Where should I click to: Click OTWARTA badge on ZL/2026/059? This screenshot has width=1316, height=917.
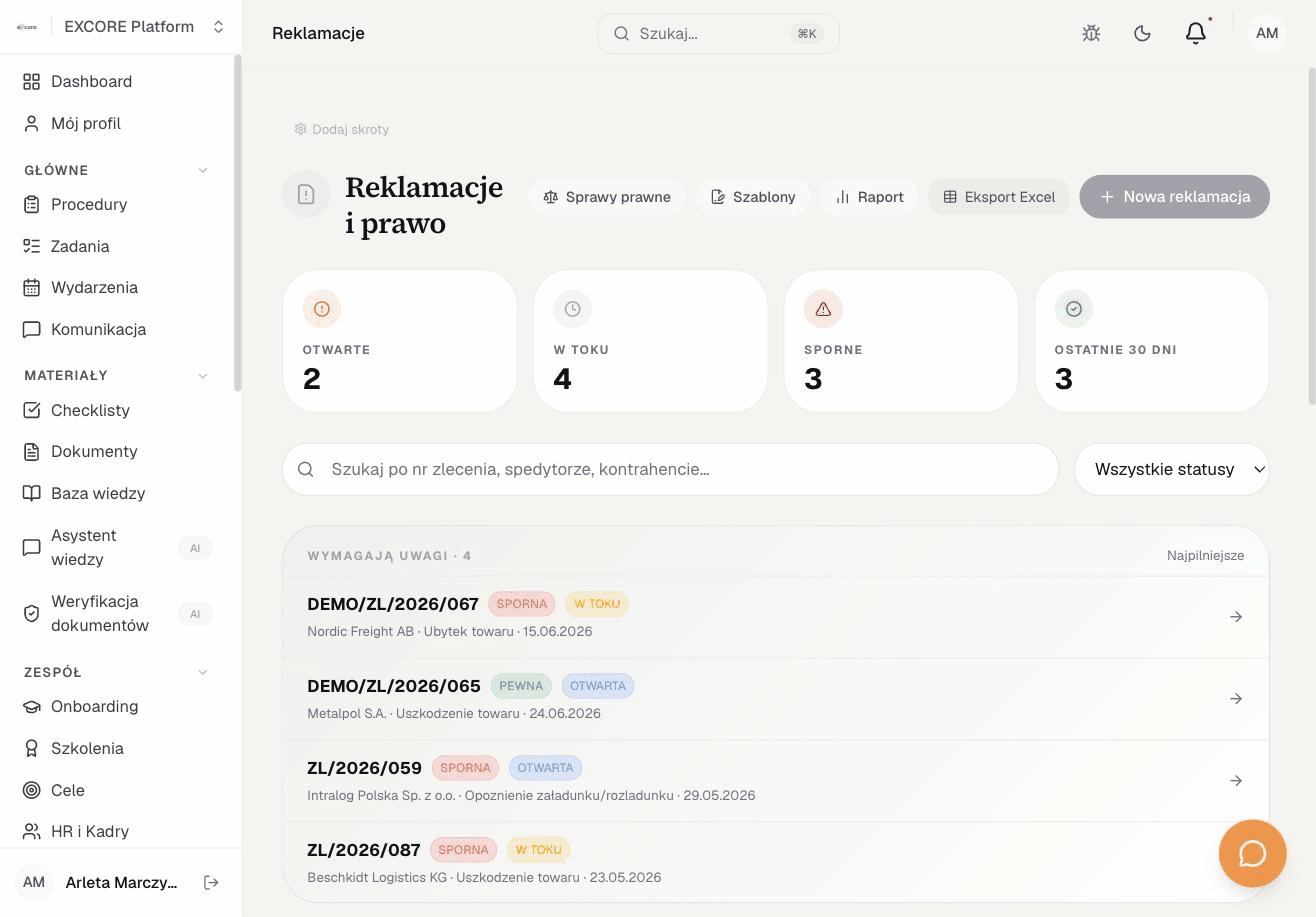[x=545, y=768]
